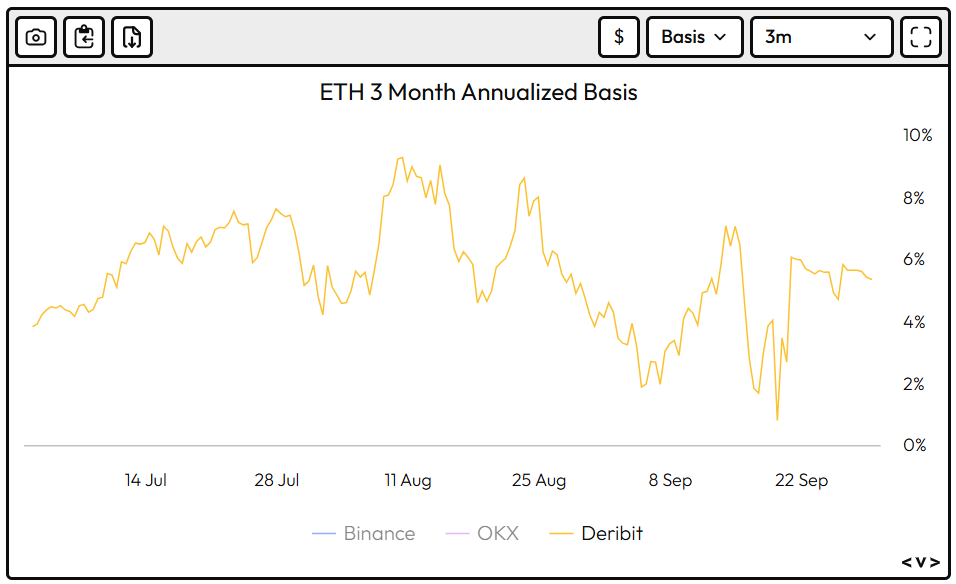Click the Binance legend line swatch

[x=324, y=534]
